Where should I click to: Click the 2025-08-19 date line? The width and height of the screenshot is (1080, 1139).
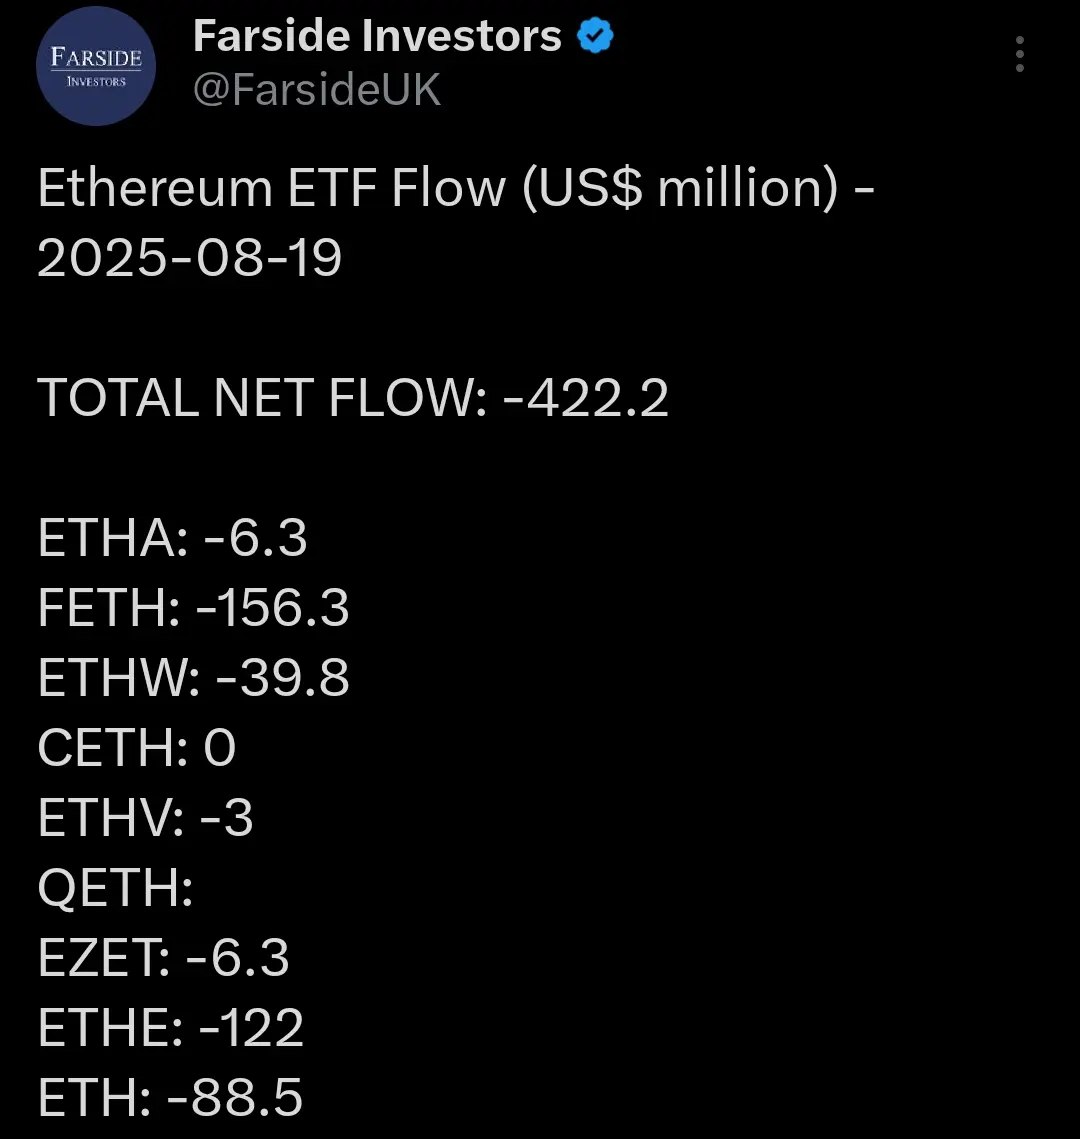[190, 258]
